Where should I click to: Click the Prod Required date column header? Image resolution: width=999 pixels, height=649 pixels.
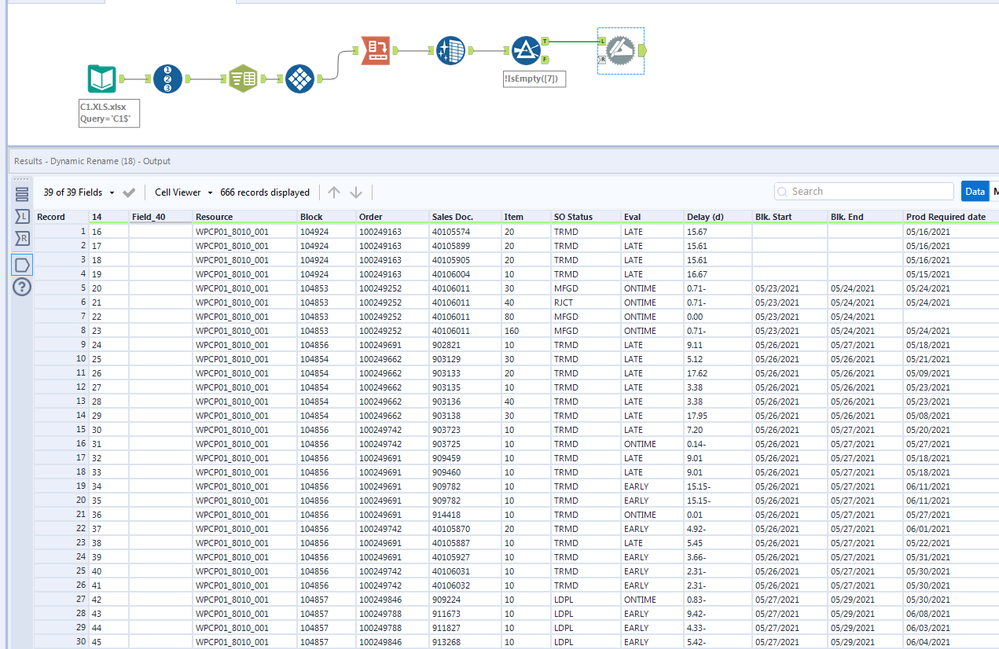(951, 217)
